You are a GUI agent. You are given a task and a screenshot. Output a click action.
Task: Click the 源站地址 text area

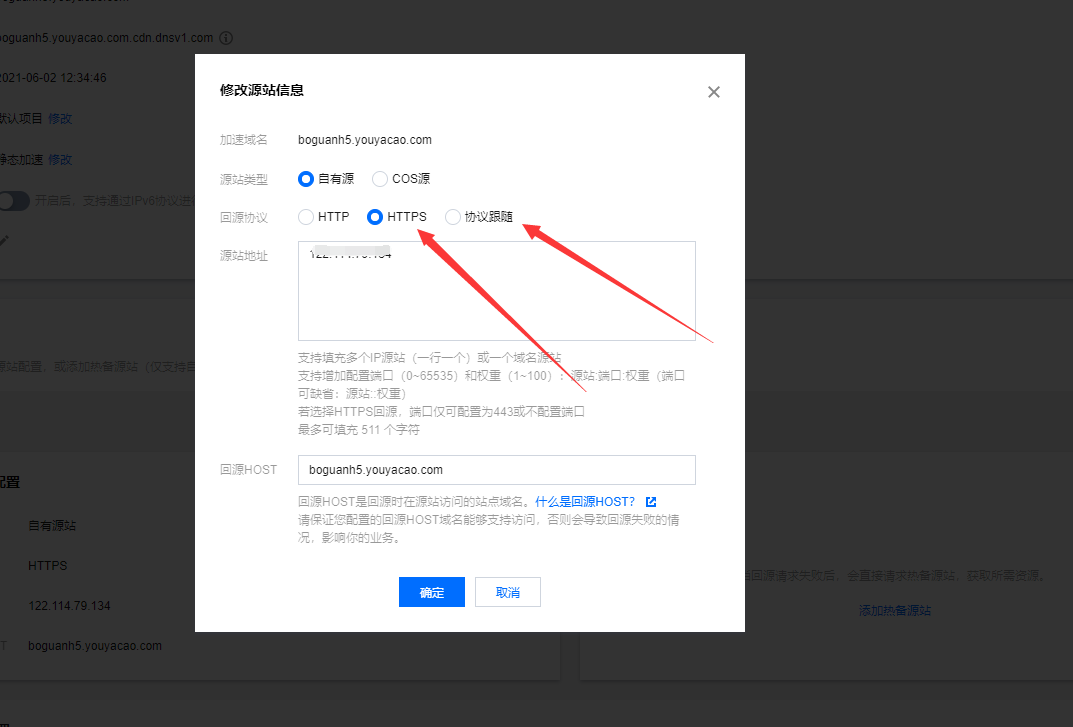click(497, 291)
